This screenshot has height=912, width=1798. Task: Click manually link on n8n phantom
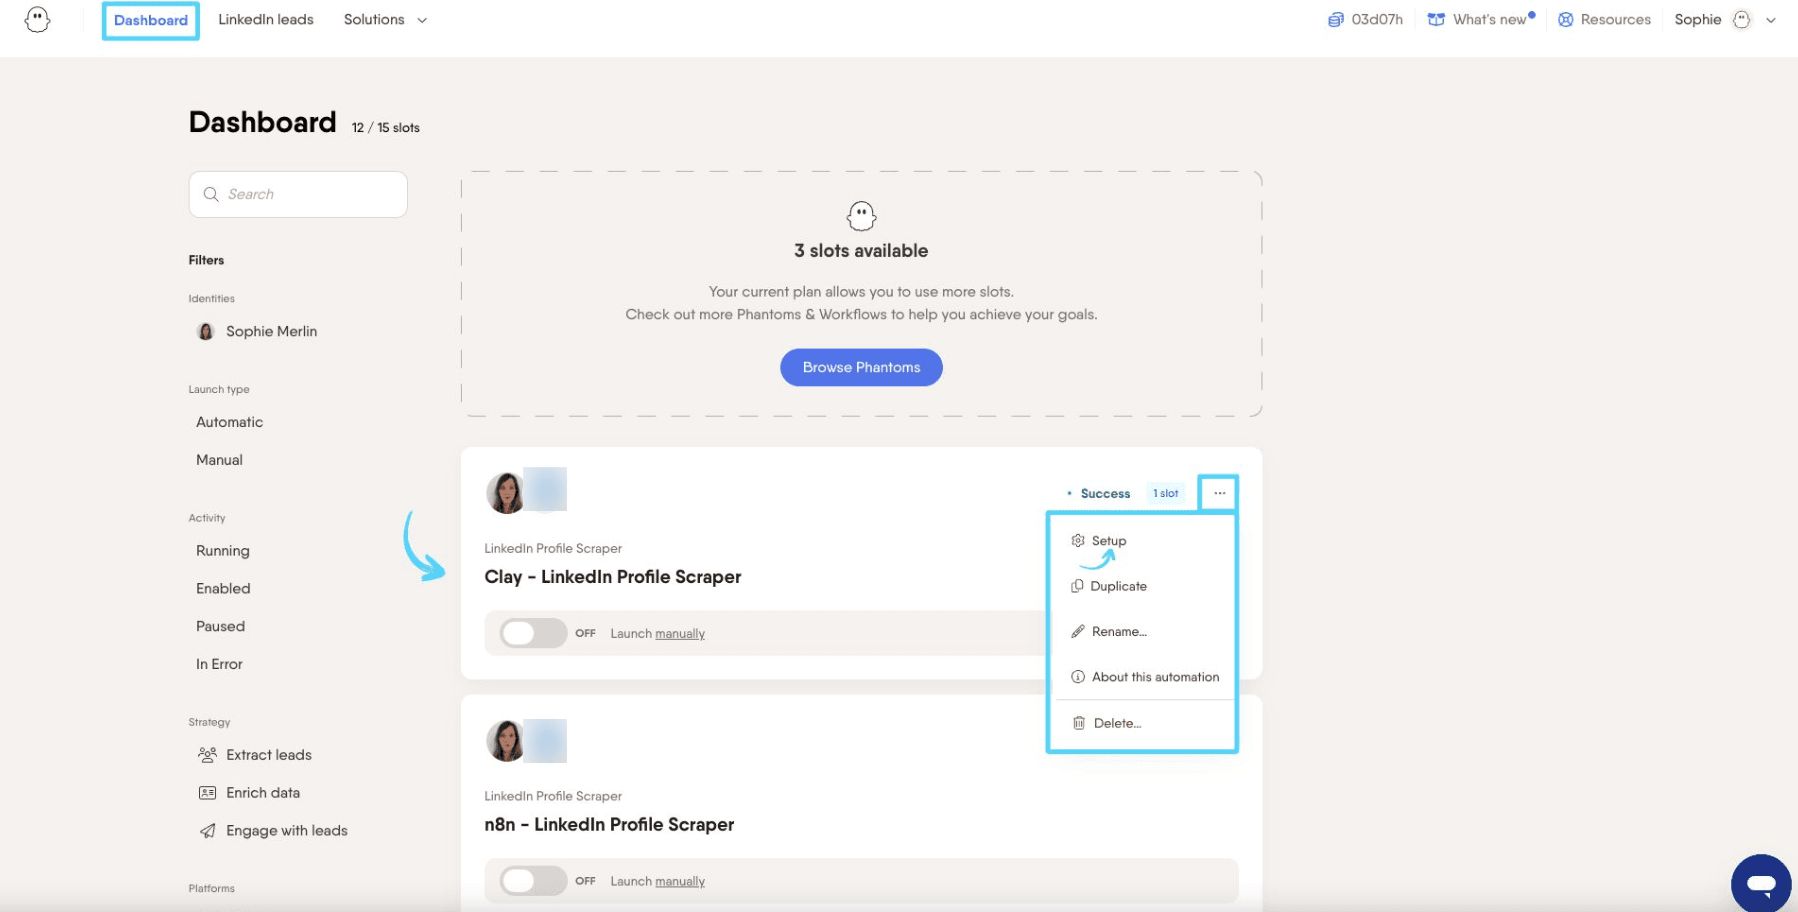pyautogui.click(x=680, y=882)
